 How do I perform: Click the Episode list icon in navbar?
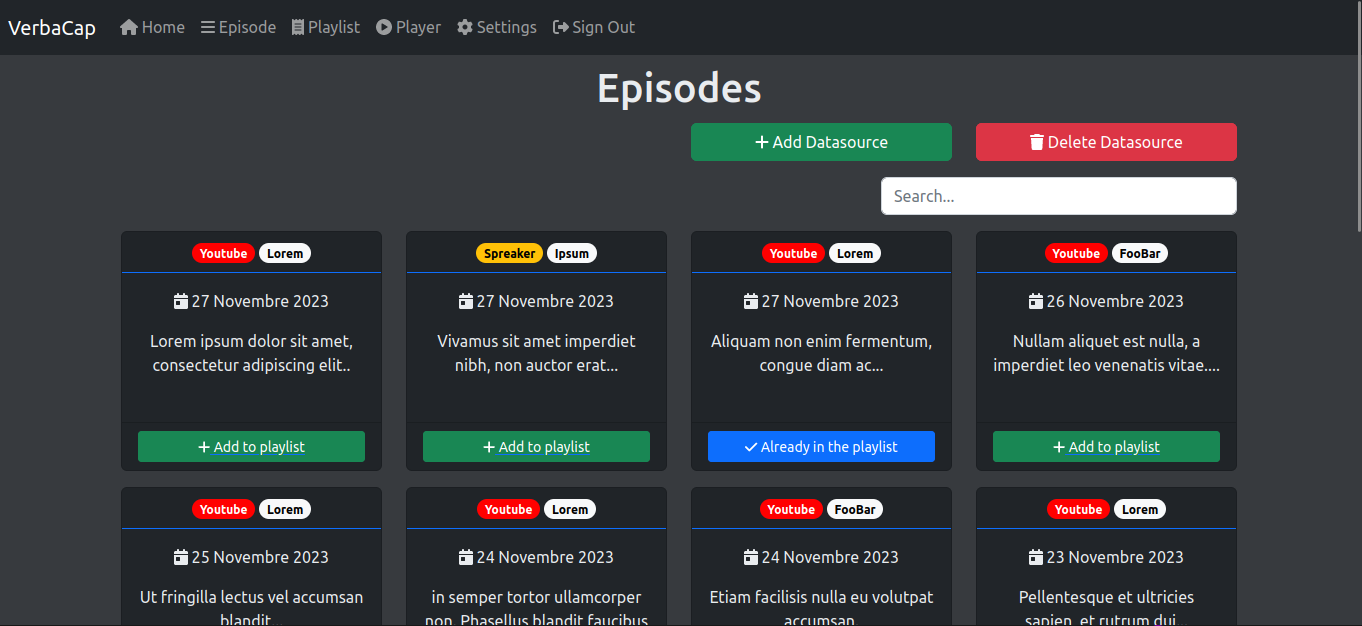click(x=208, y=27)
